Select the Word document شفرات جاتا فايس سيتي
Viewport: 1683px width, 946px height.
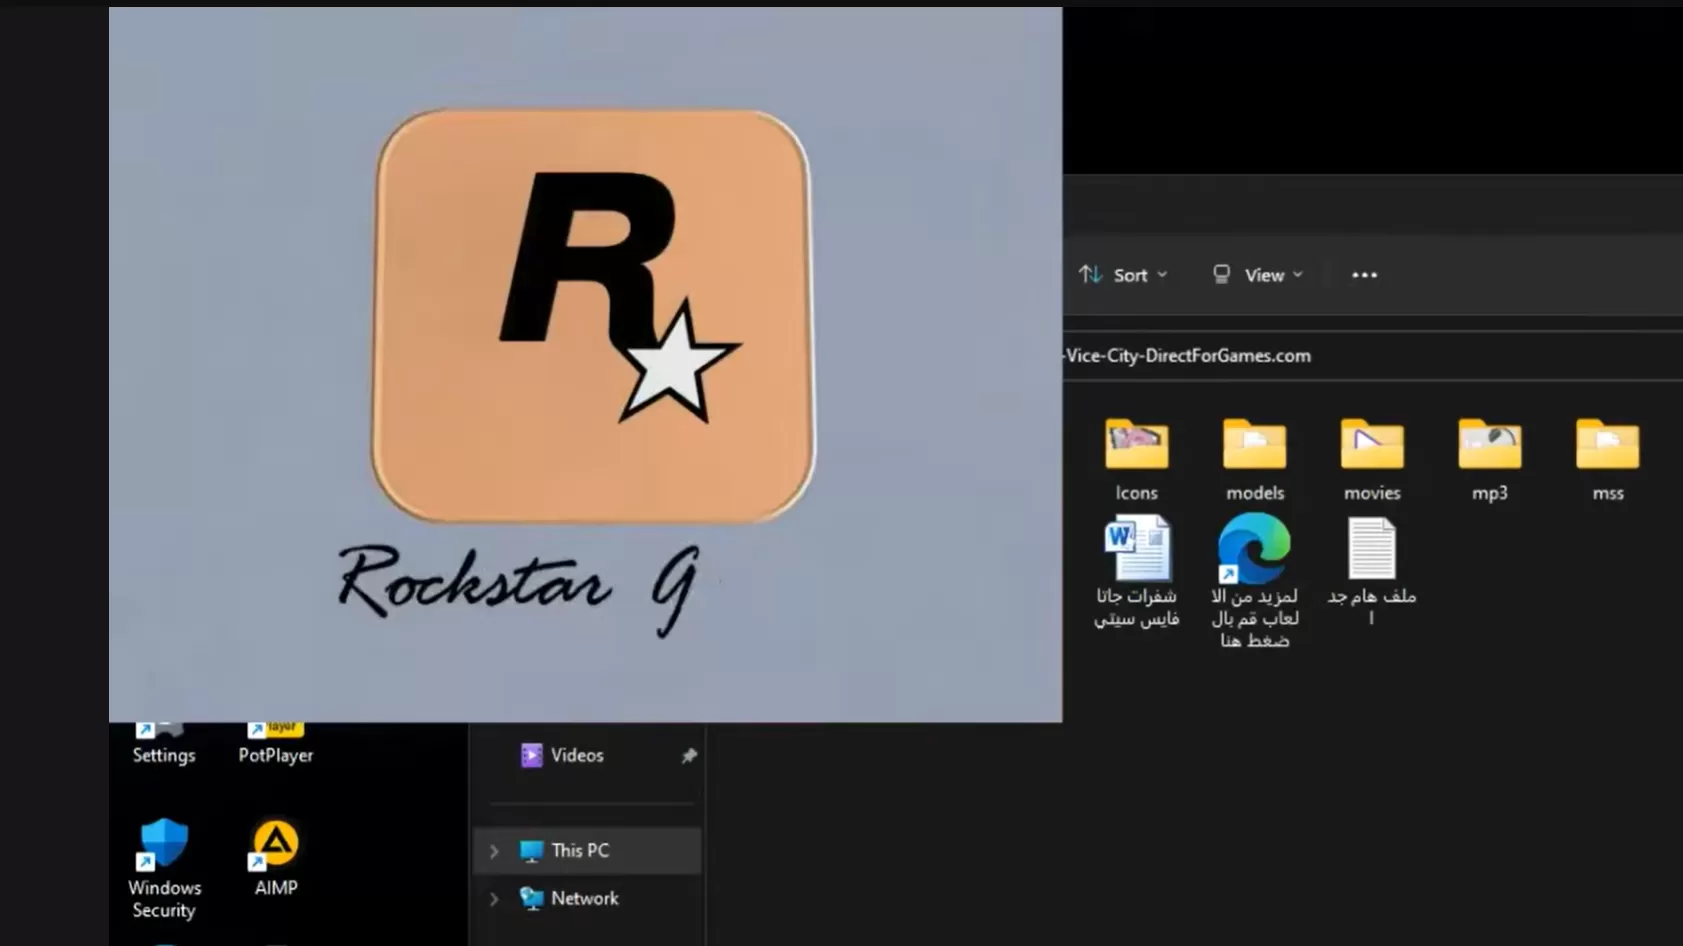1136,571
